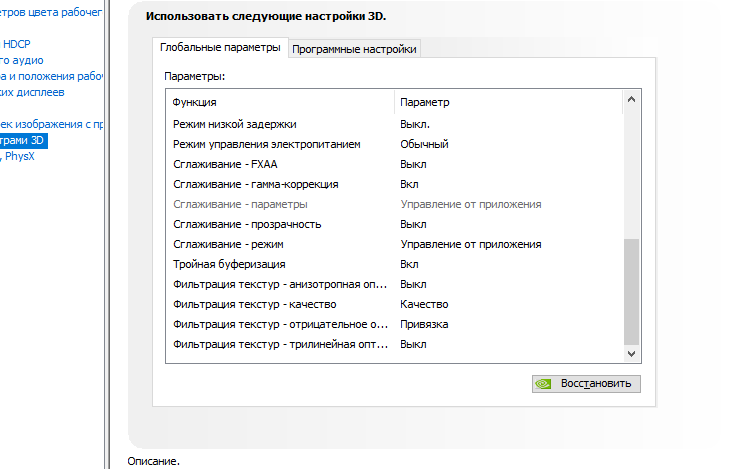Select Режим управления электропитанием row
The height and width of the screenshot is (469, 730).
394,144
